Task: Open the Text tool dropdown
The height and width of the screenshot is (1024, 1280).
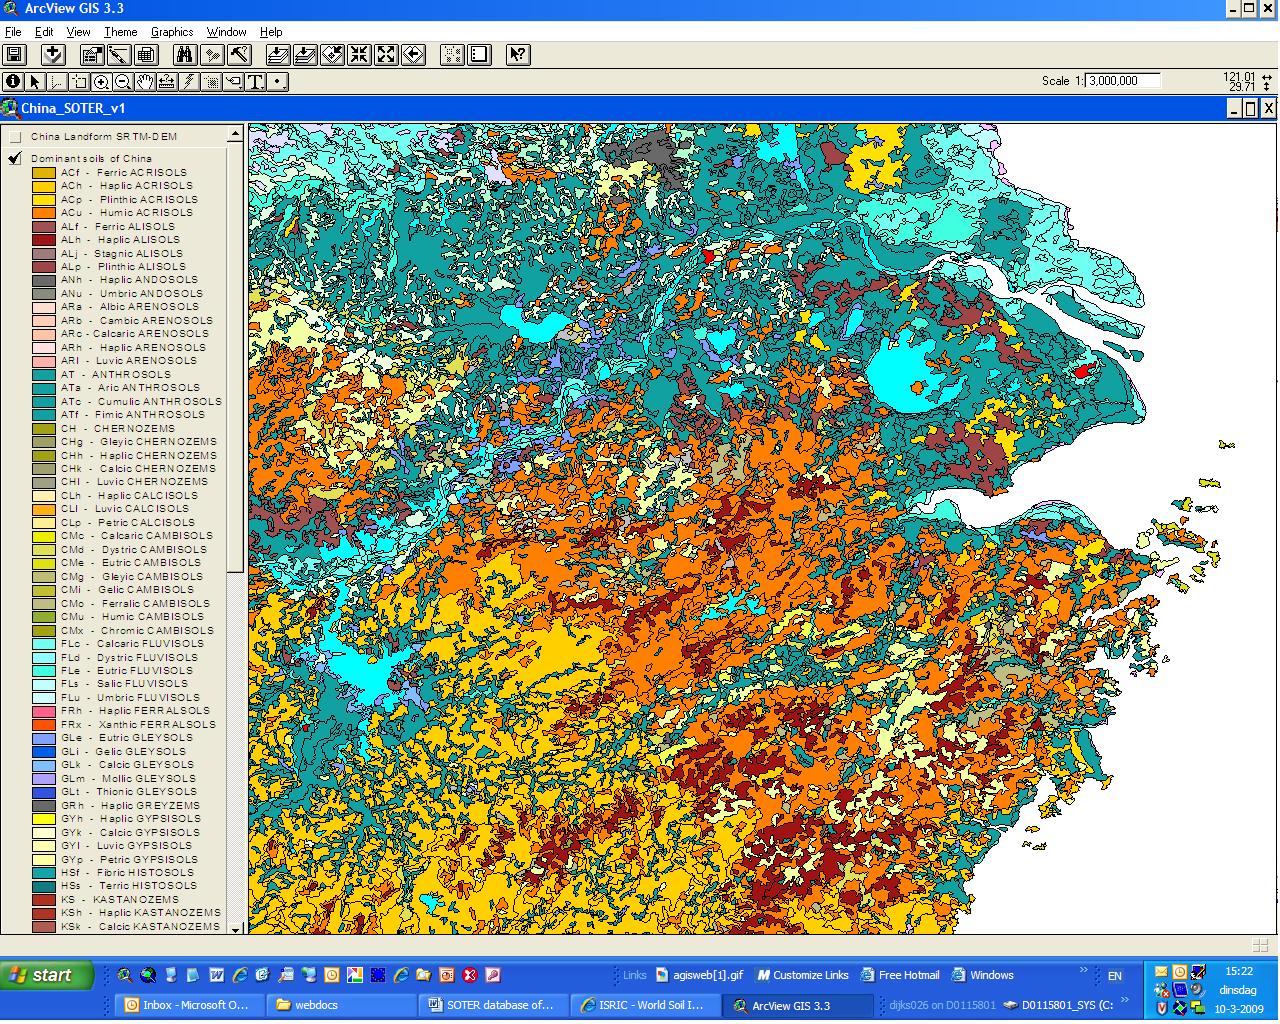Action: coord(255,82)
